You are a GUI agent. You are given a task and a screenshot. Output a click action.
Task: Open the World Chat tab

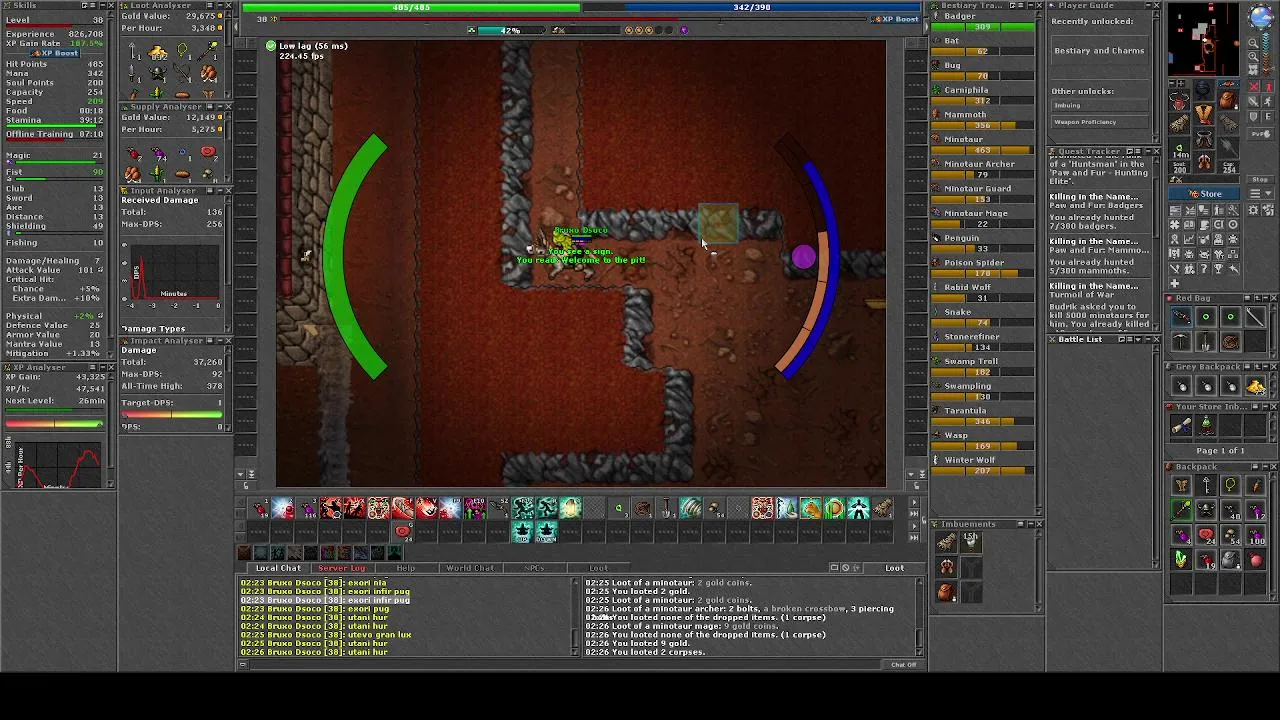coord(470,568)
